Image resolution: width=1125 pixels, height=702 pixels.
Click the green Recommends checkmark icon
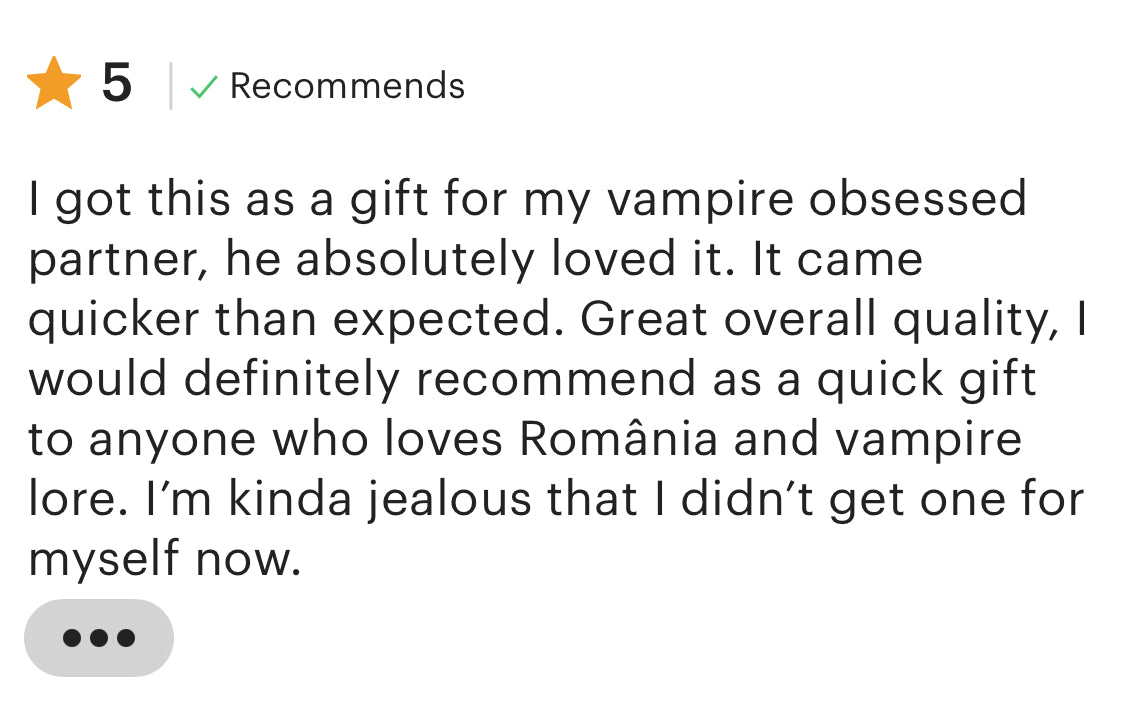click(x=204, y=87)
